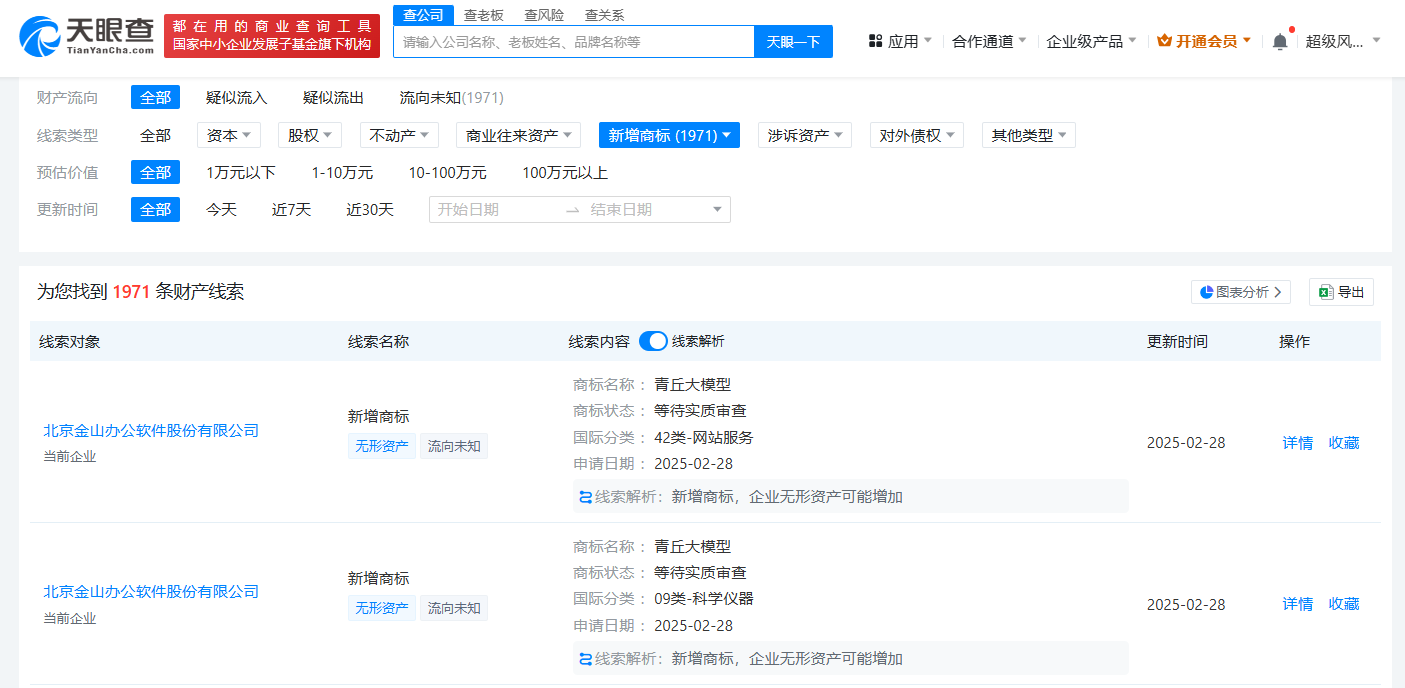This screenshot has height=688, width=1405.
Task: Click the 开通会员 crown icon
Action: pyautogui.click(x=1164, y=41)
